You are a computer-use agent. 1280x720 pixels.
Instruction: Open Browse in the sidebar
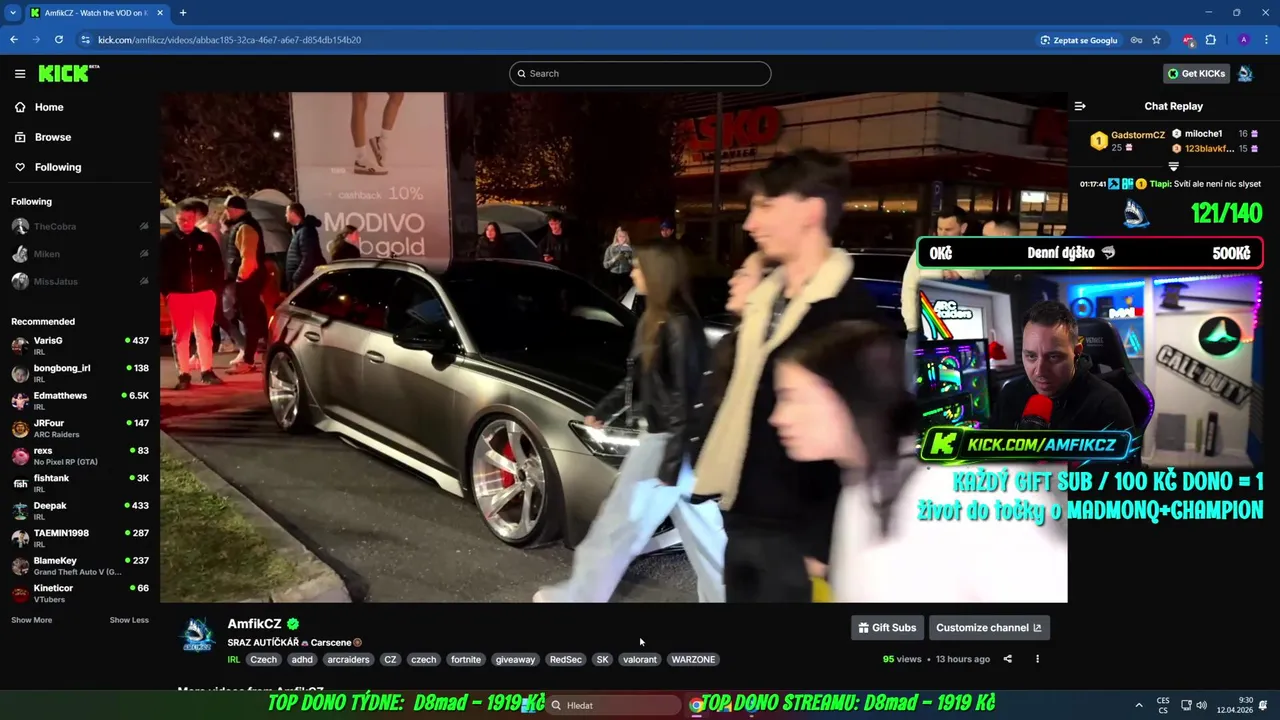53,137
